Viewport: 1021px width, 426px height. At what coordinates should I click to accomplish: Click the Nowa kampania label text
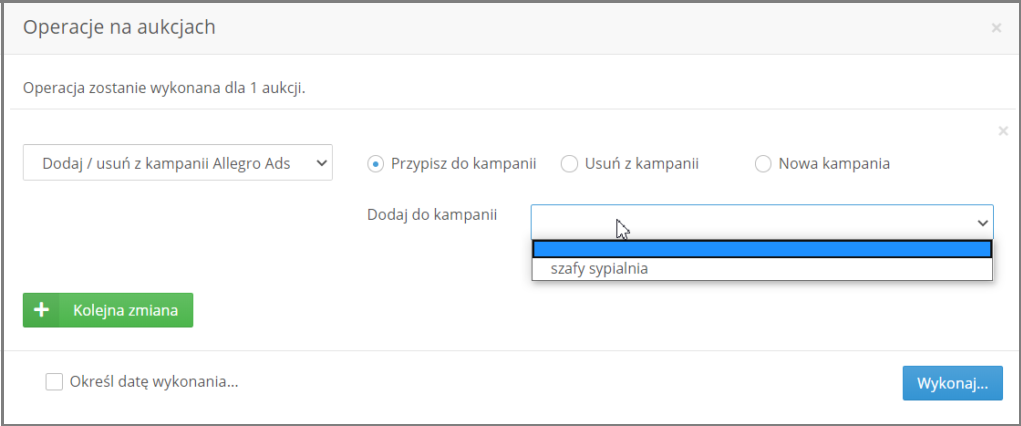(x=834, y=164)
